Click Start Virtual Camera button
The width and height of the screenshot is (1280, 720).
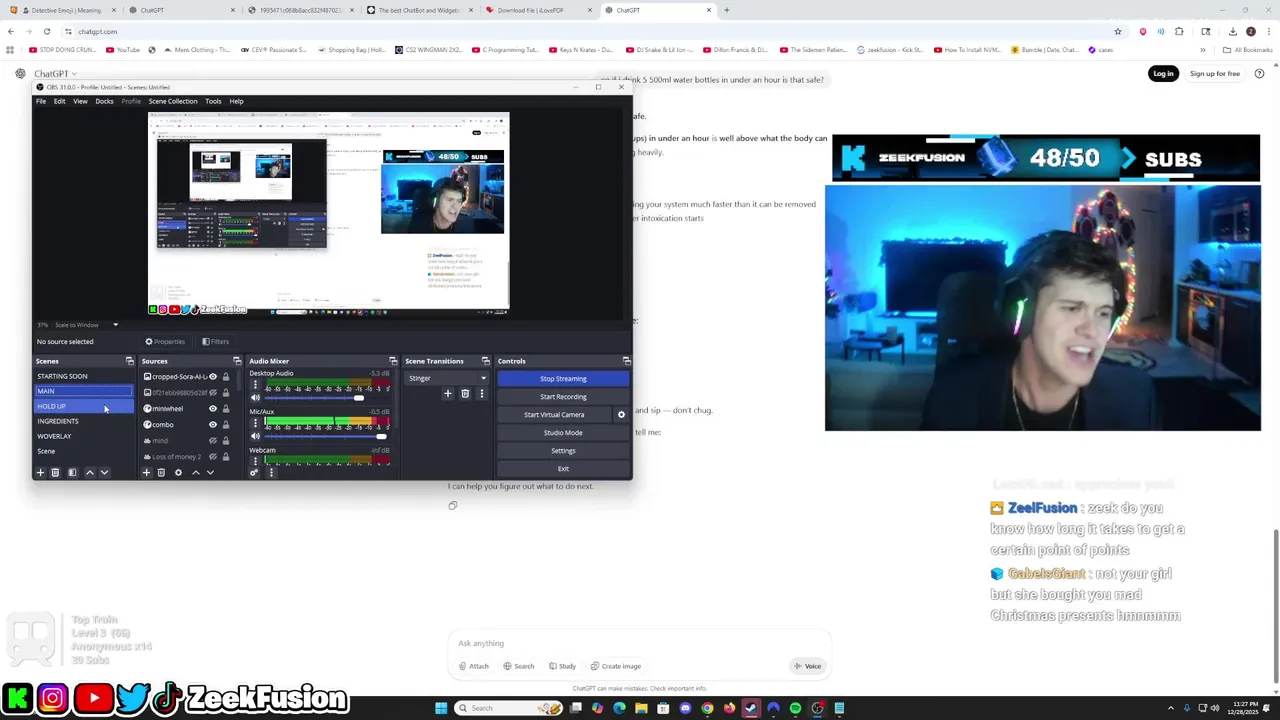[x=554, y=415]
